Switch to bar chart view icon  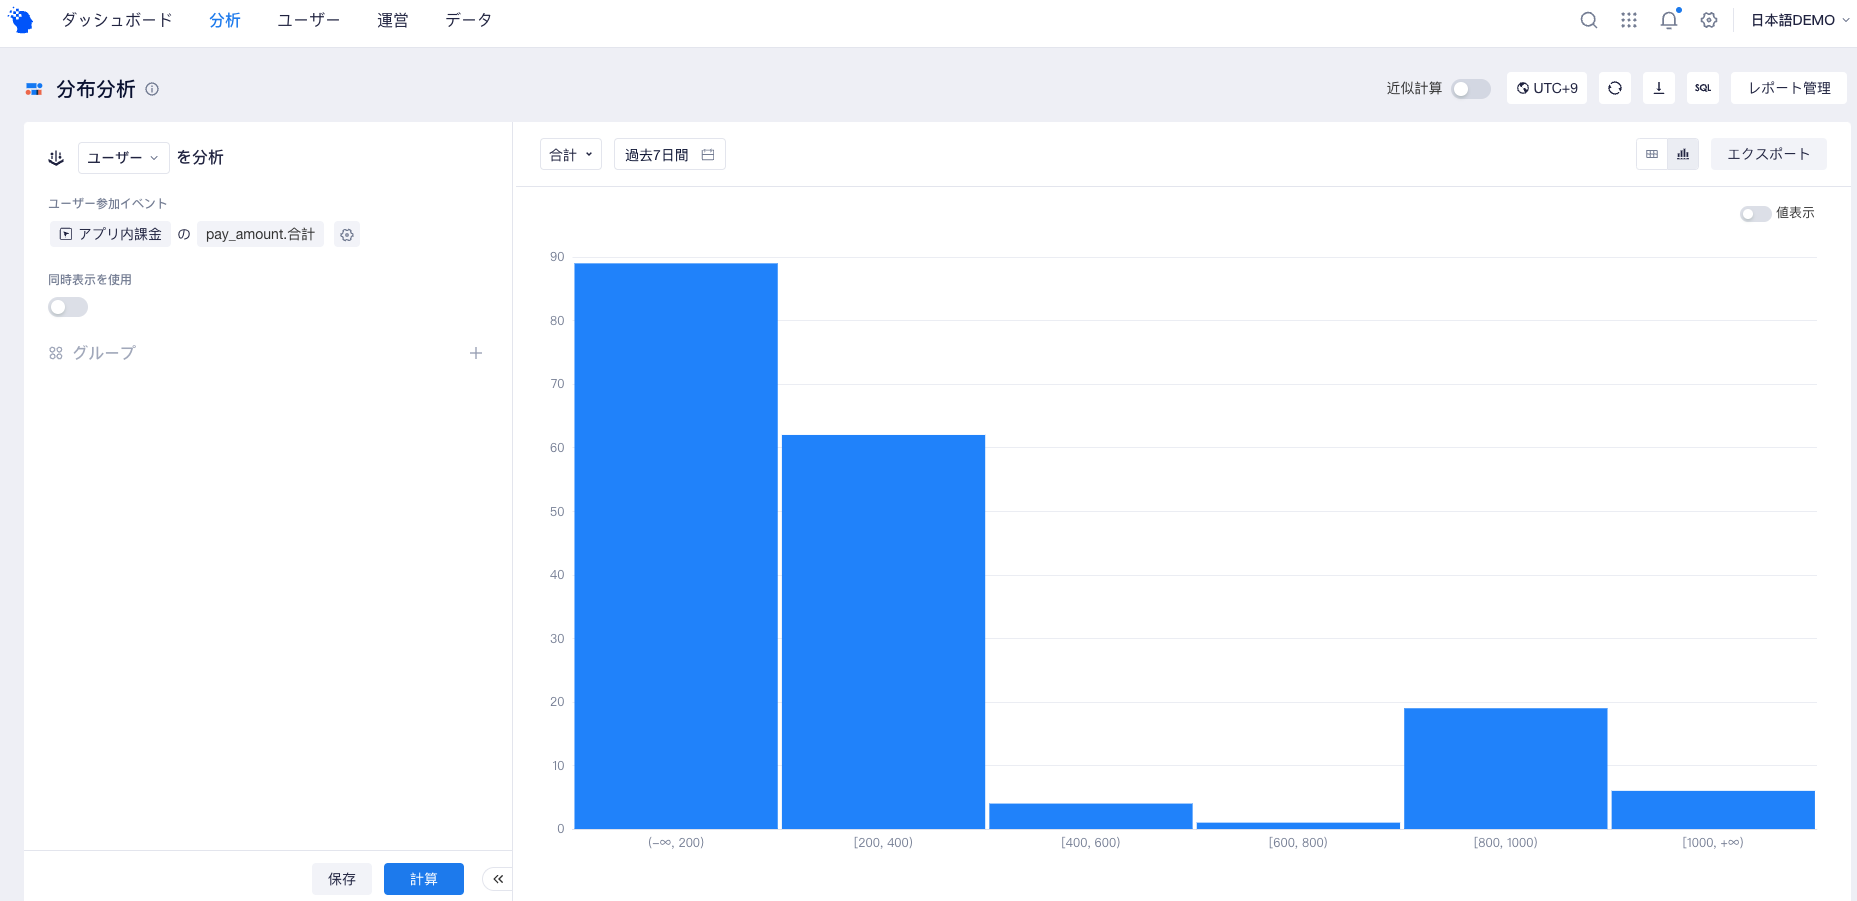[1683, 154]
